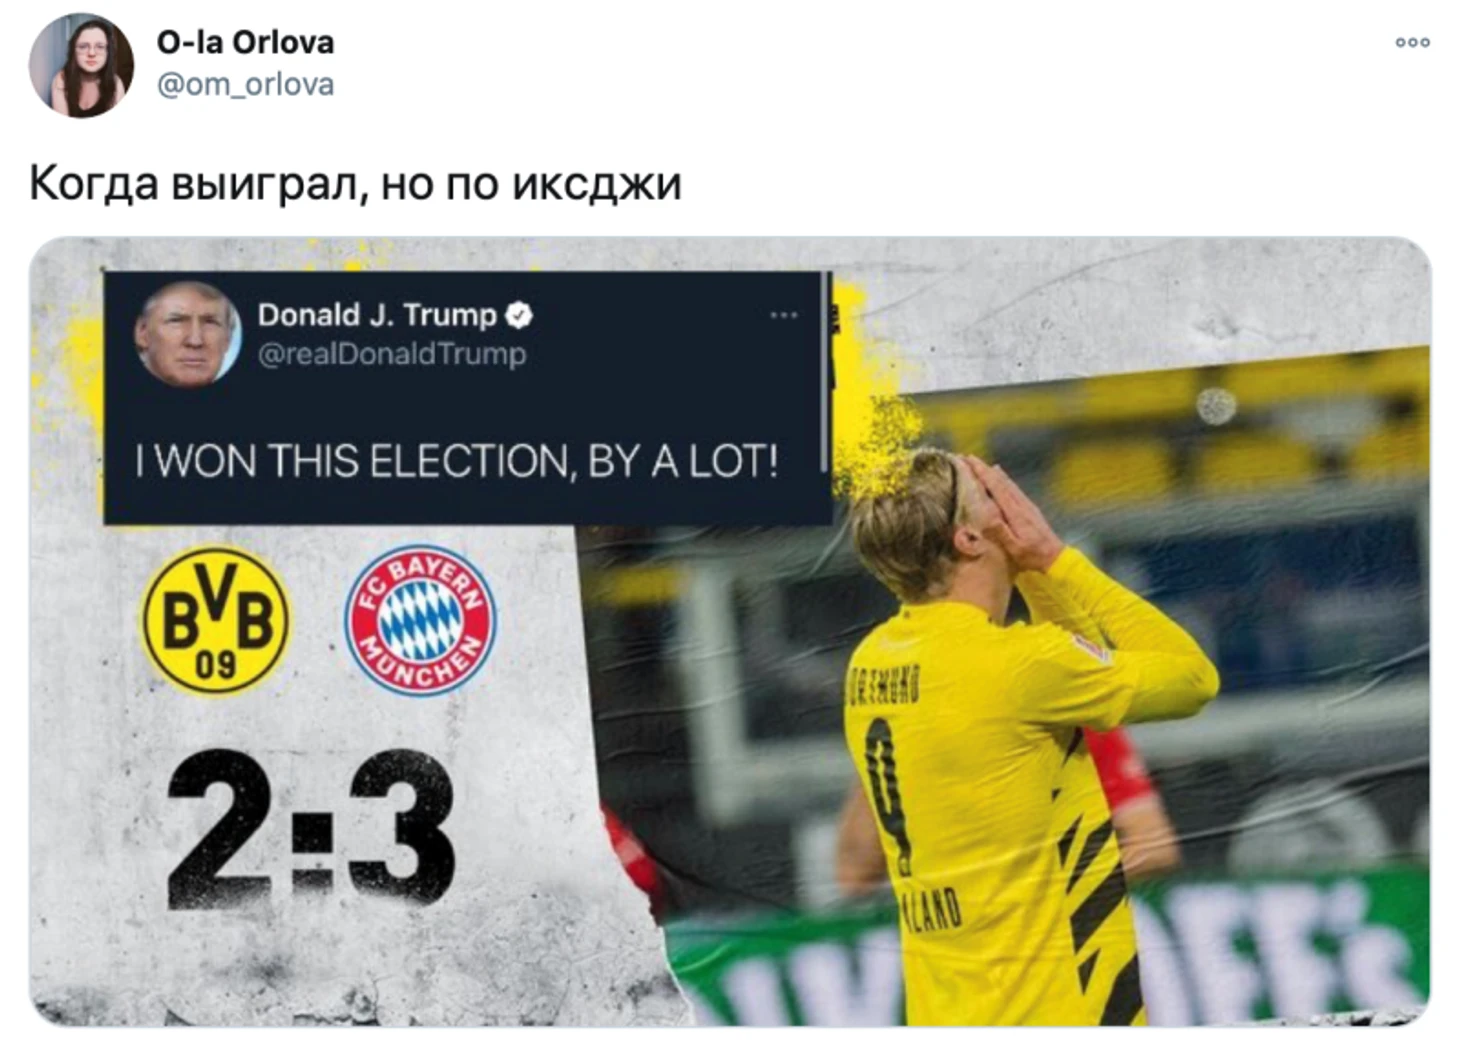
Task: Click Donald Trump's avatar in embedded tweet
Action: [x=188, y=335]
